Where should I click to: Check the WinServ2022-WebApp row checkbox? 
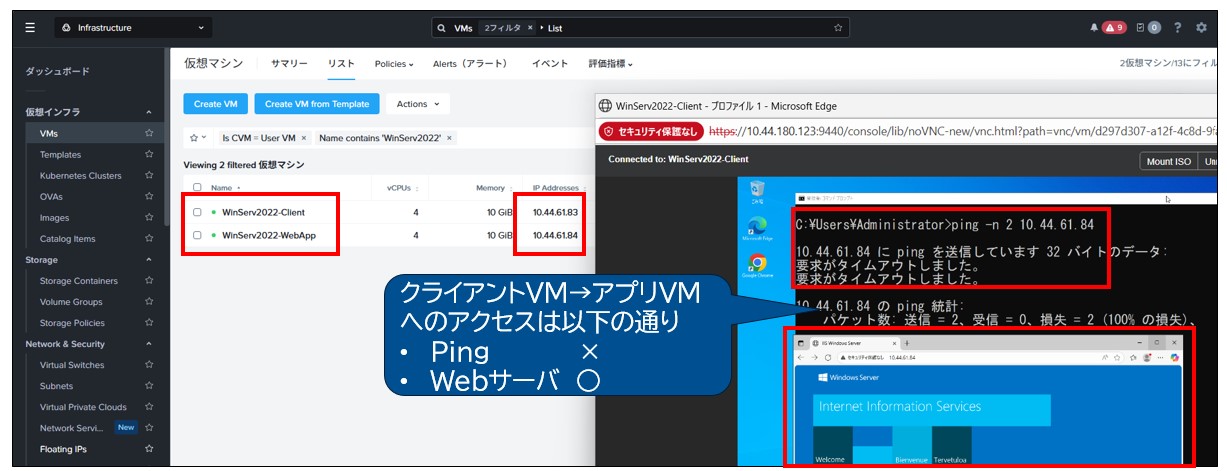197,236
